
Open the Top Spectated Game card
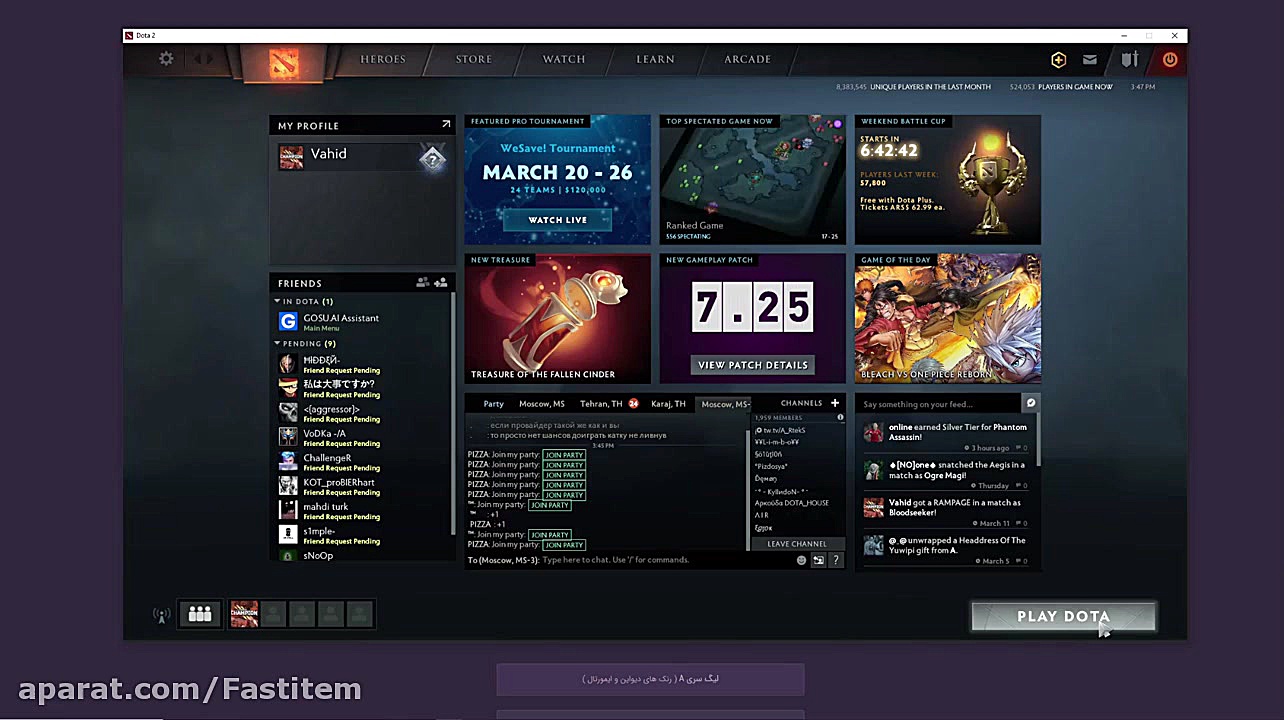[x=753, y=180]
